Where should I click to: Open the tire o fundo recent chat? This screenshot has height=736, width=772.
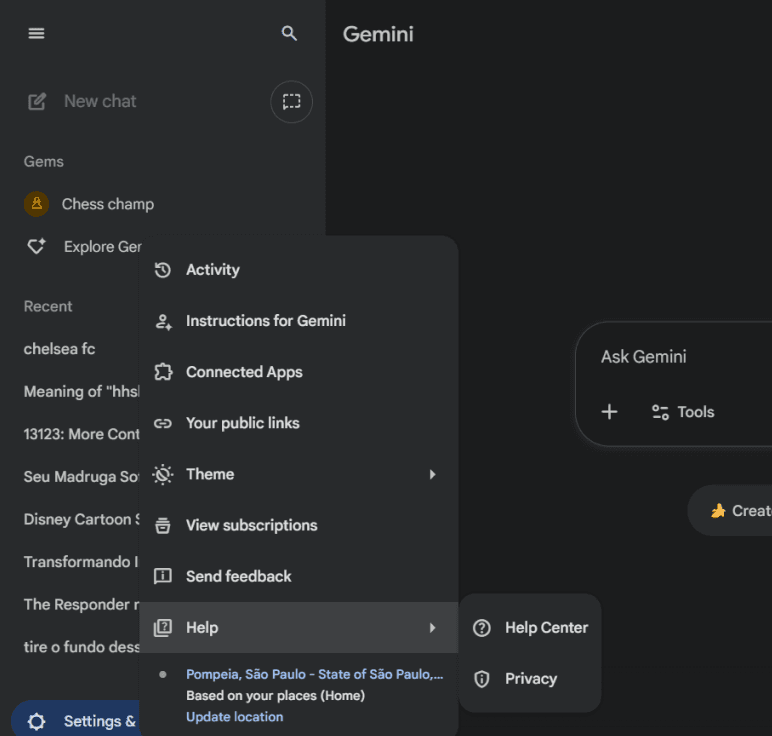coord(82,647)
